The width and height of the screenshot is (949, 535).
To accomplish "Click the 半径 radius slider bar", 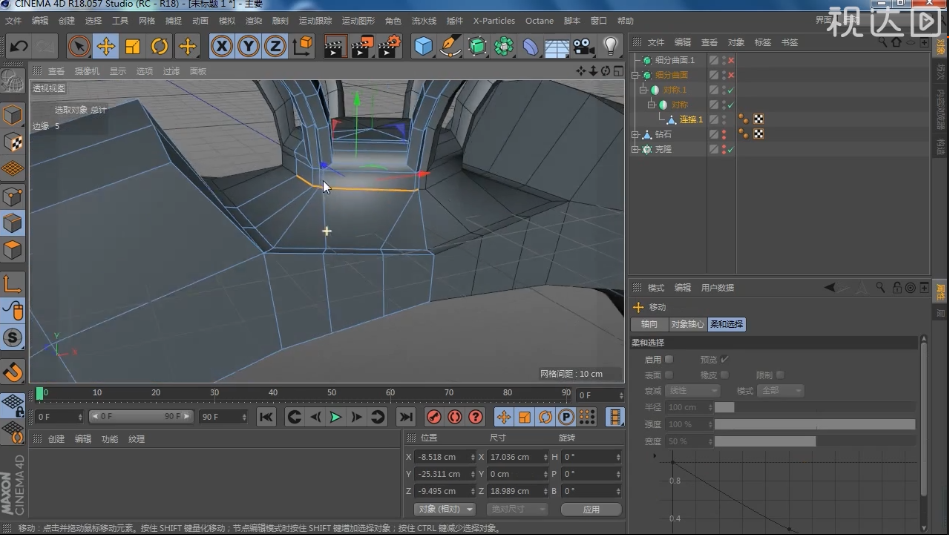I will [x=815, y=407].
